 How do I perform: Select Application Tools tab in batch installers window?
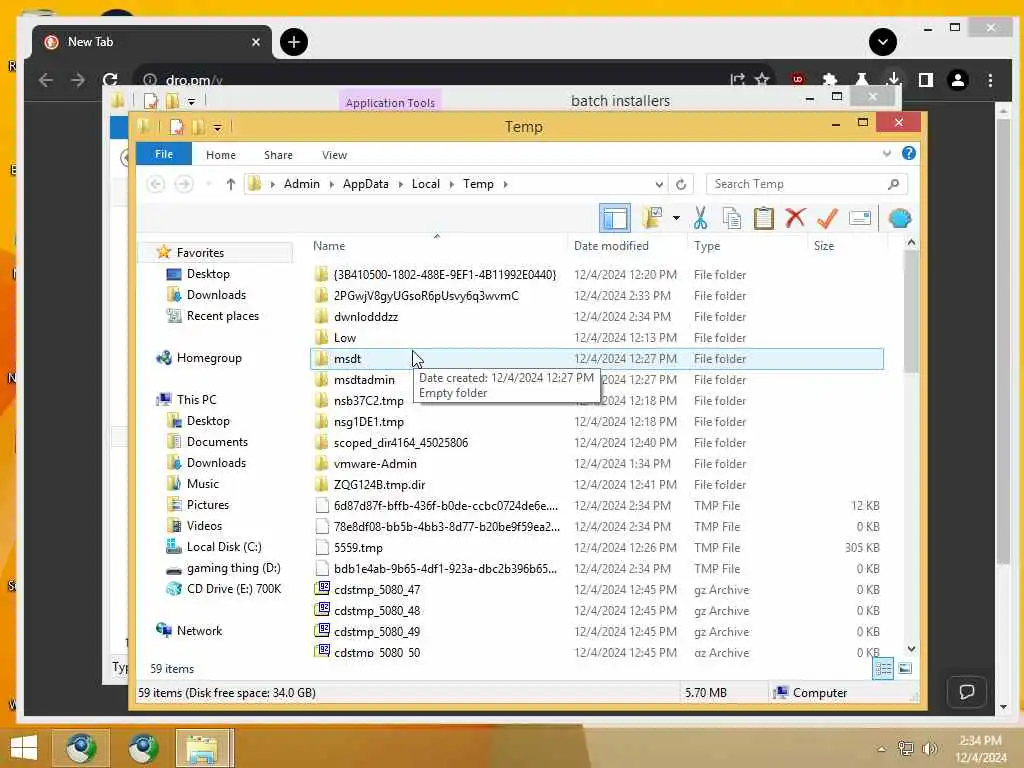[390, 103]
